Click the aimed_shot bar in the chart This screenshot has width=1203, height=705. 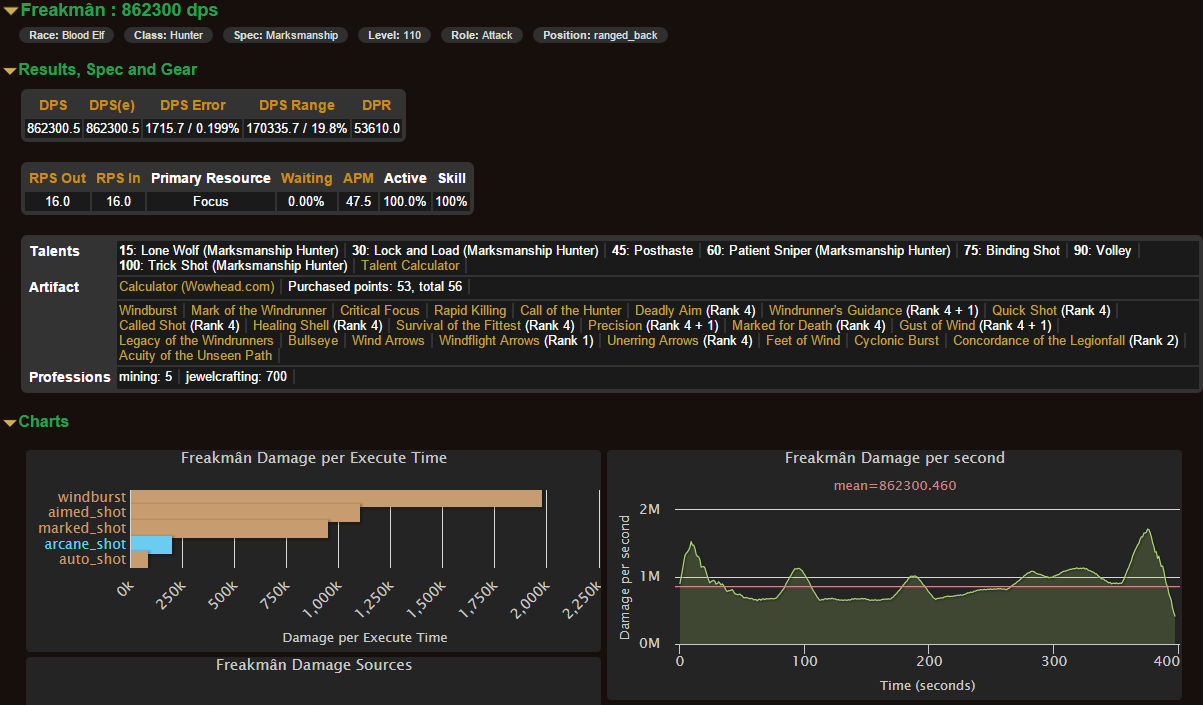245,513
